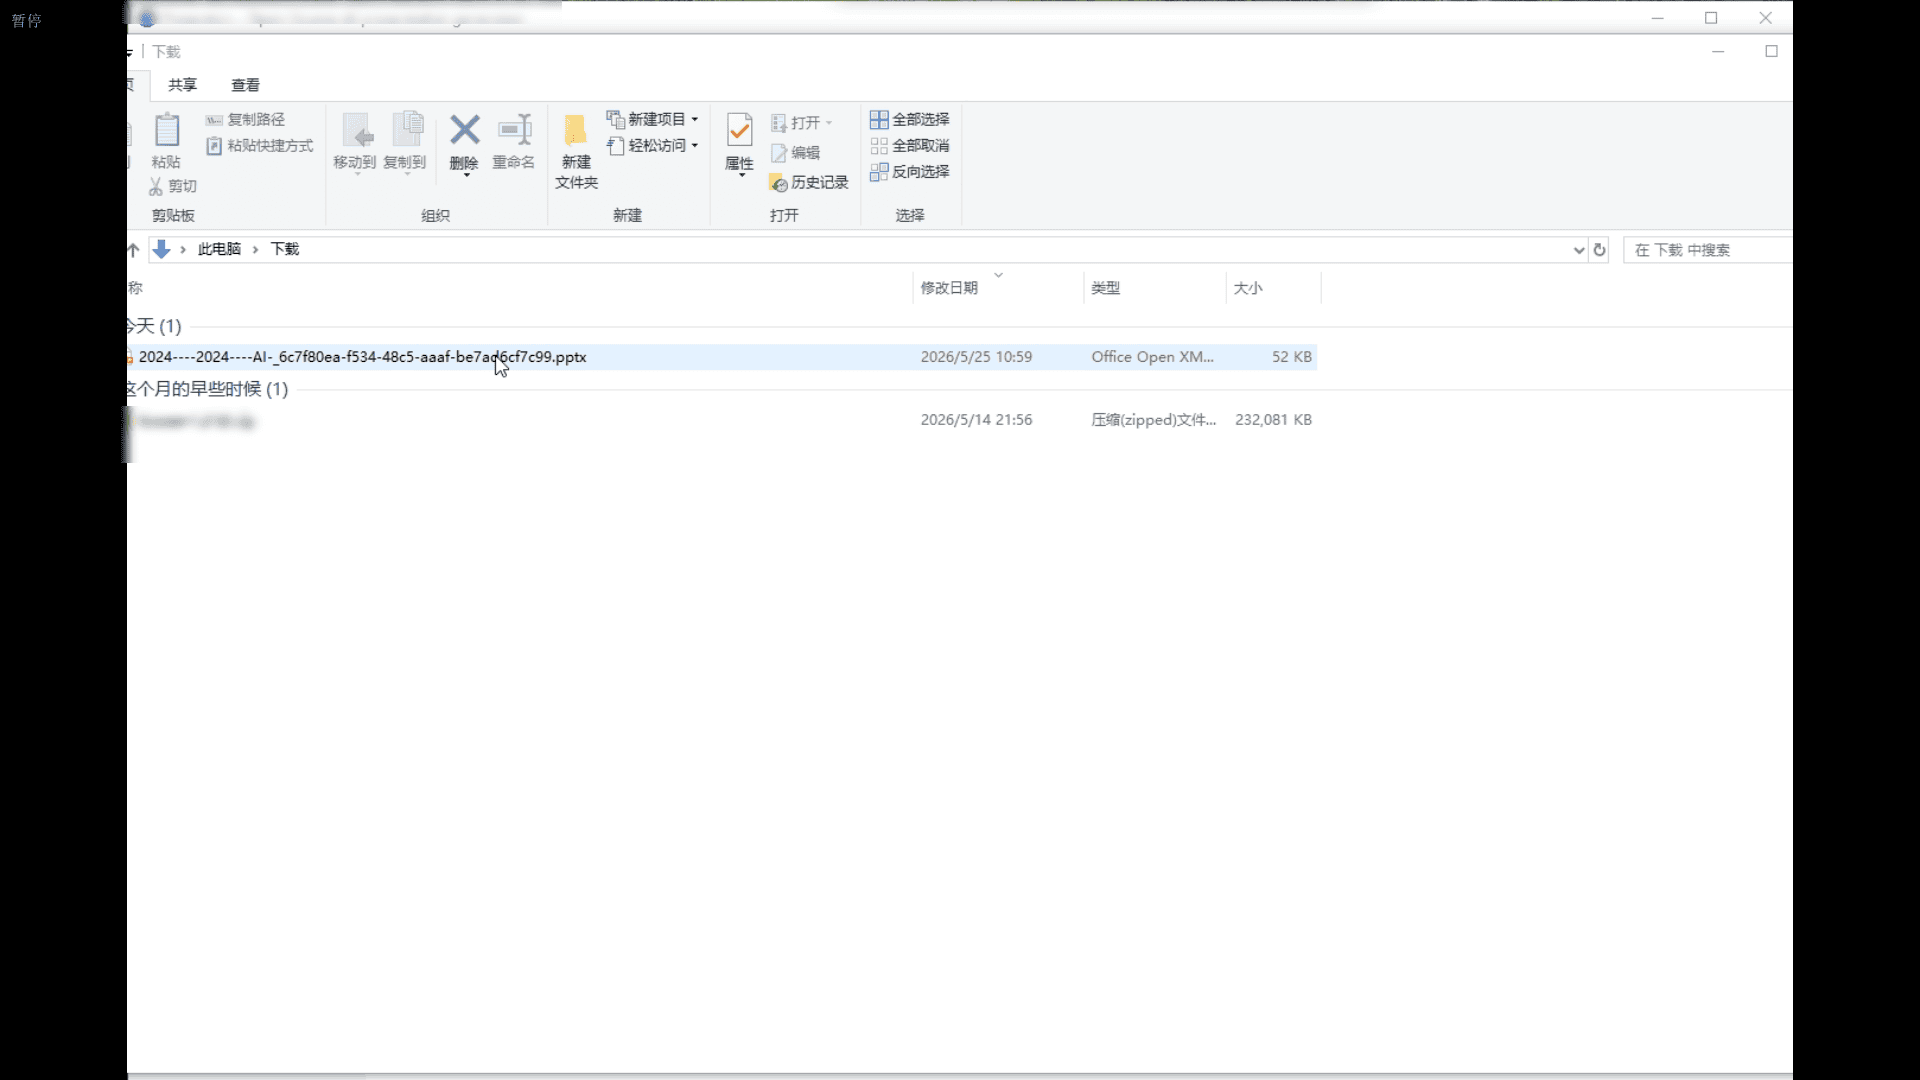1920x1080 pixels.
Task: Click the Open (打开) ribbon button
Action: pos(795,123)
